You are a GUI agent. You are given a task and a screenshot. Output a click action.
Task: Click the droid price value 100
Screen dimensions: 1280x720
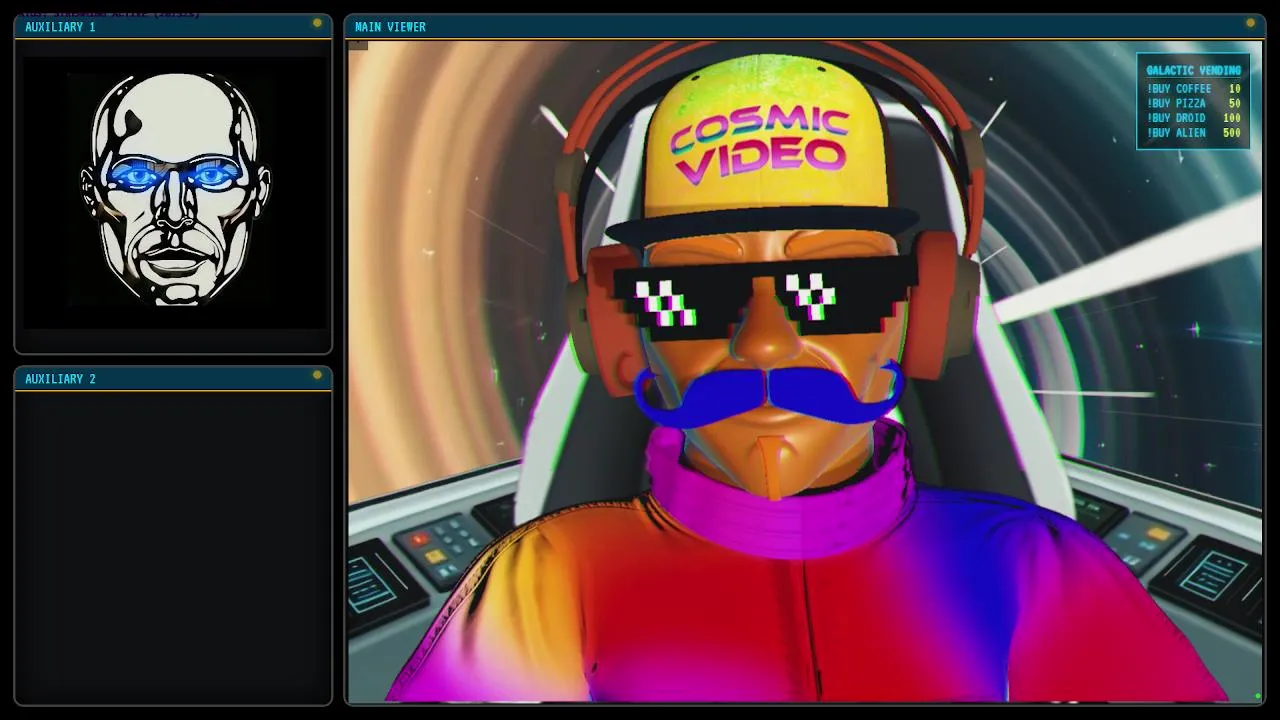(x=1232, y=118)
